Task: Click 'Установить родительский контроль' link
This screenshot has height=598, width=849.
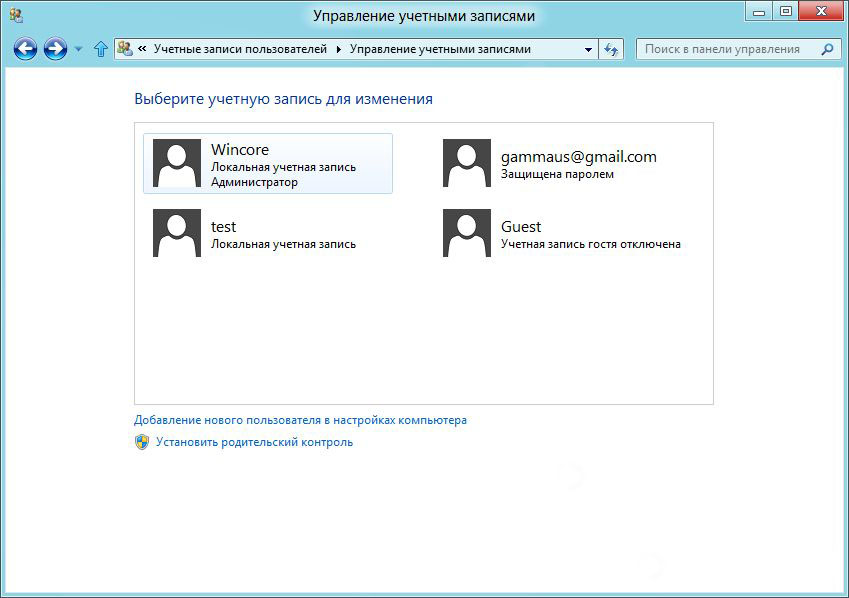Action: 254,442
